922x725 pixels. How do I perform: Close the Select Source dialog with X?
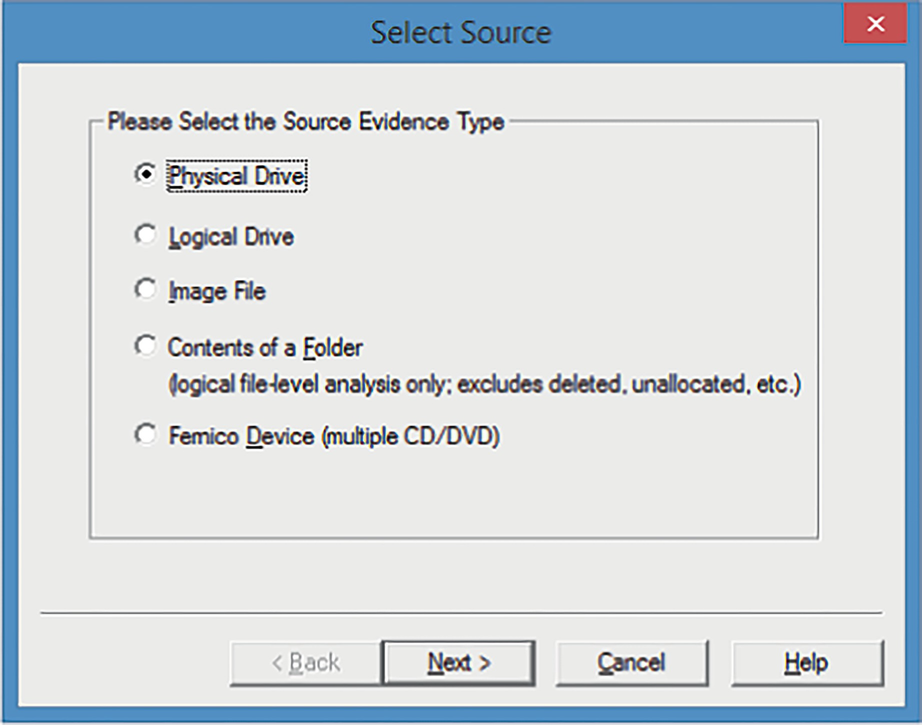(x=876, y=24)
